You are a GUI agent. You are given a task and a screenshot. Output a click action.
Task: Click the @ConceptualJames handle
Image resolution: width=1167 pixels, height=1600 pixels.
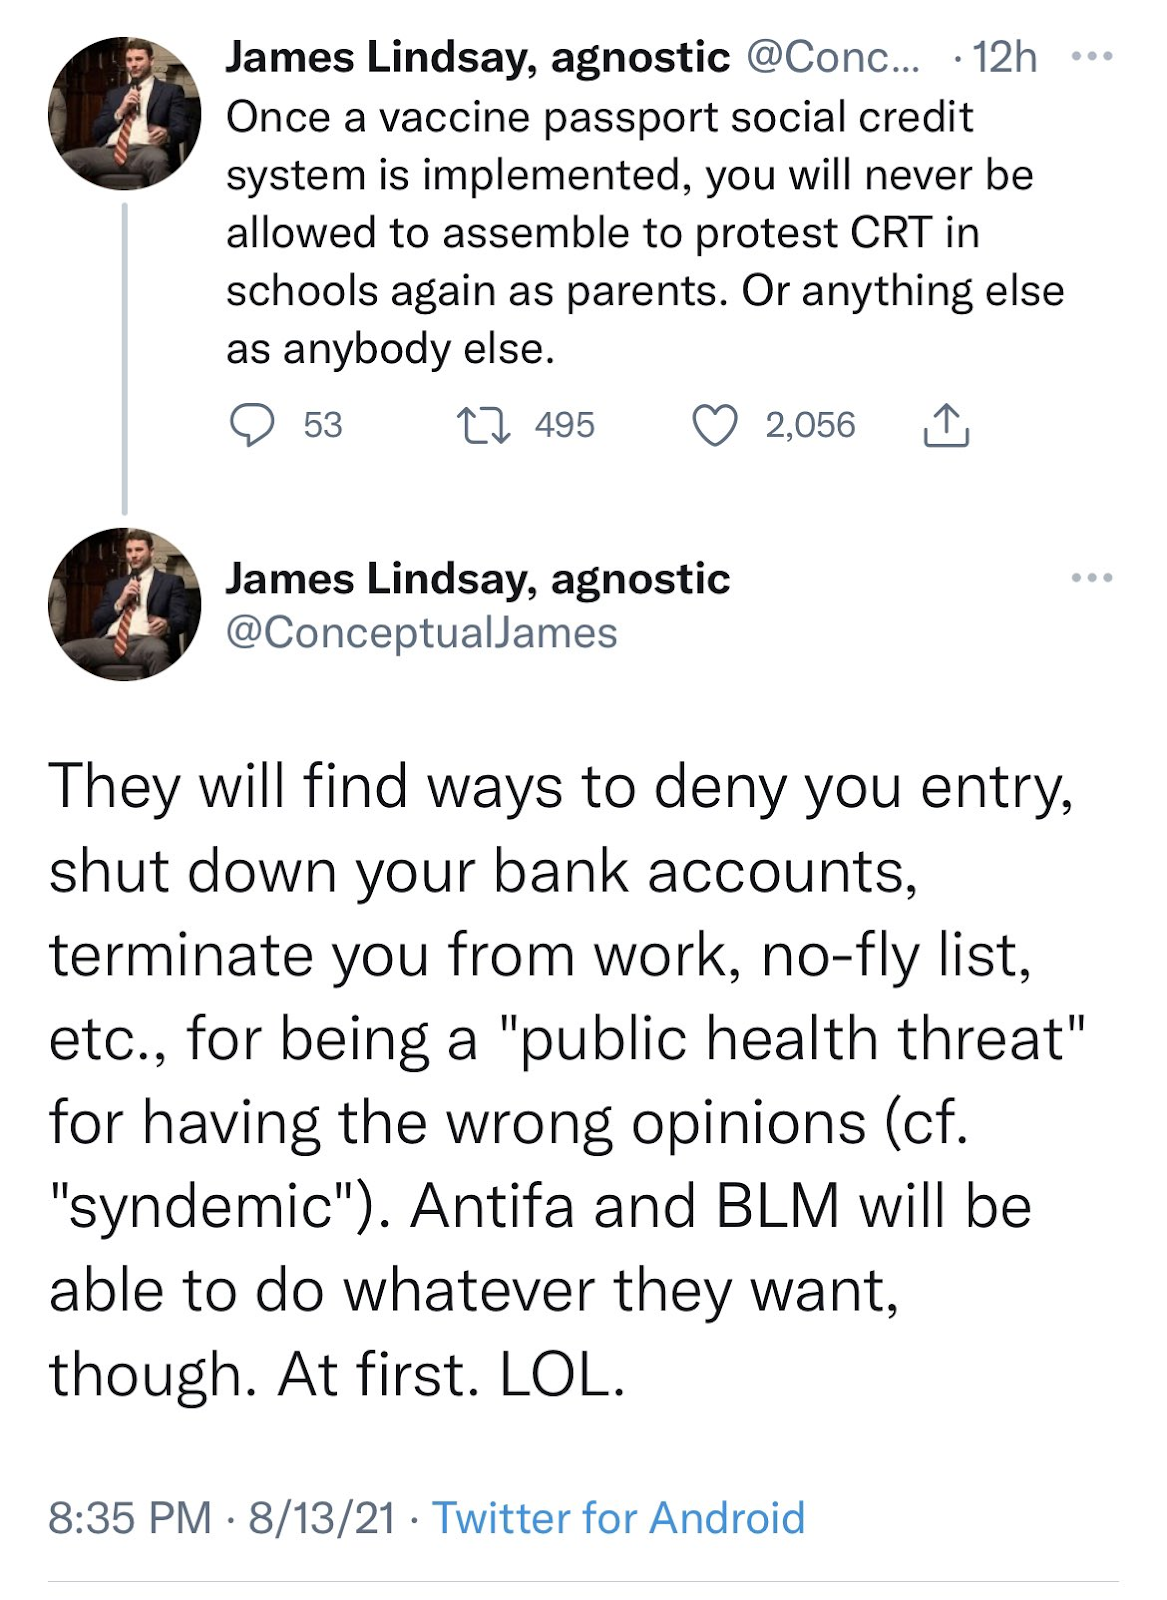tap(421, 633)
